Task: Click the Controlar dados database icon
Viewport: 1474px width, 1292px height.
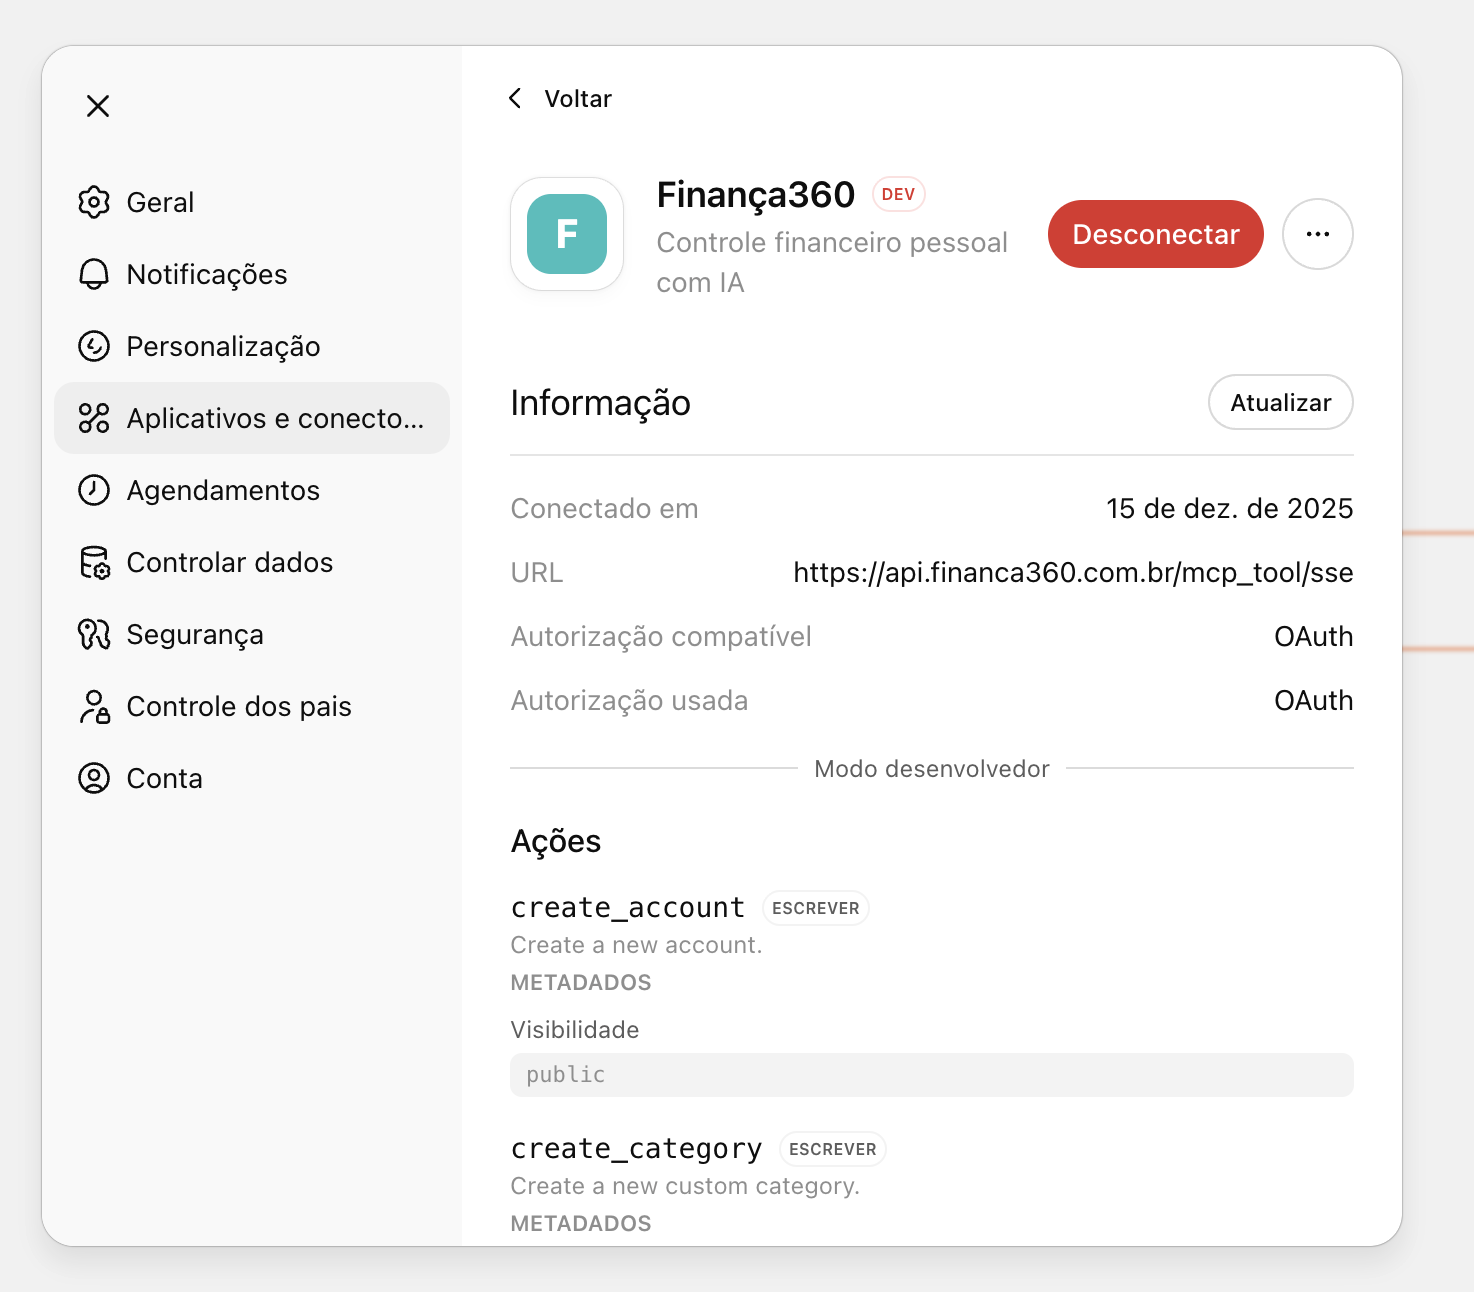Action: tap(94, 562)
